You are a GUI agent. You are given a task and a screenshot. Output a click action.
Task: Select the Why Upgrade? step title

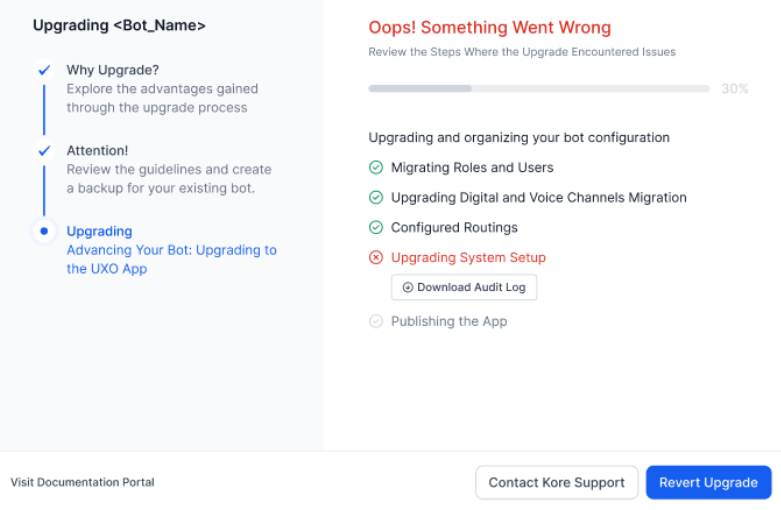pyautogui.click(x=112, y=70)
